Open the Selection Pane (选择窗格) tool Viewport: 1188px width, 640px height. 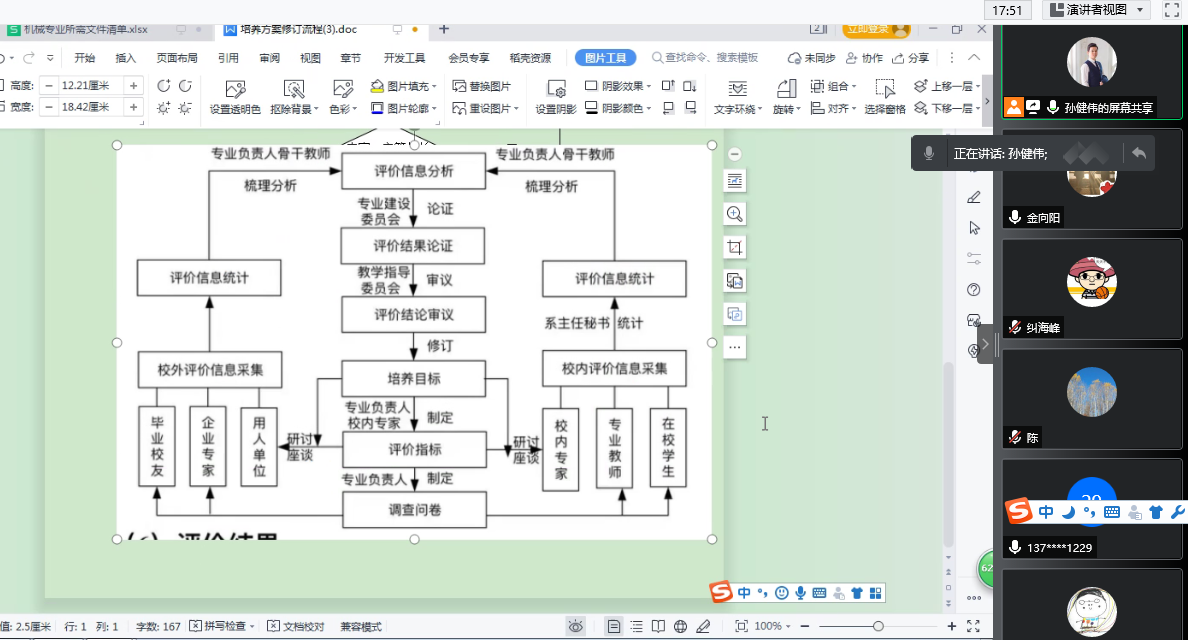click(x=884, y=97)
